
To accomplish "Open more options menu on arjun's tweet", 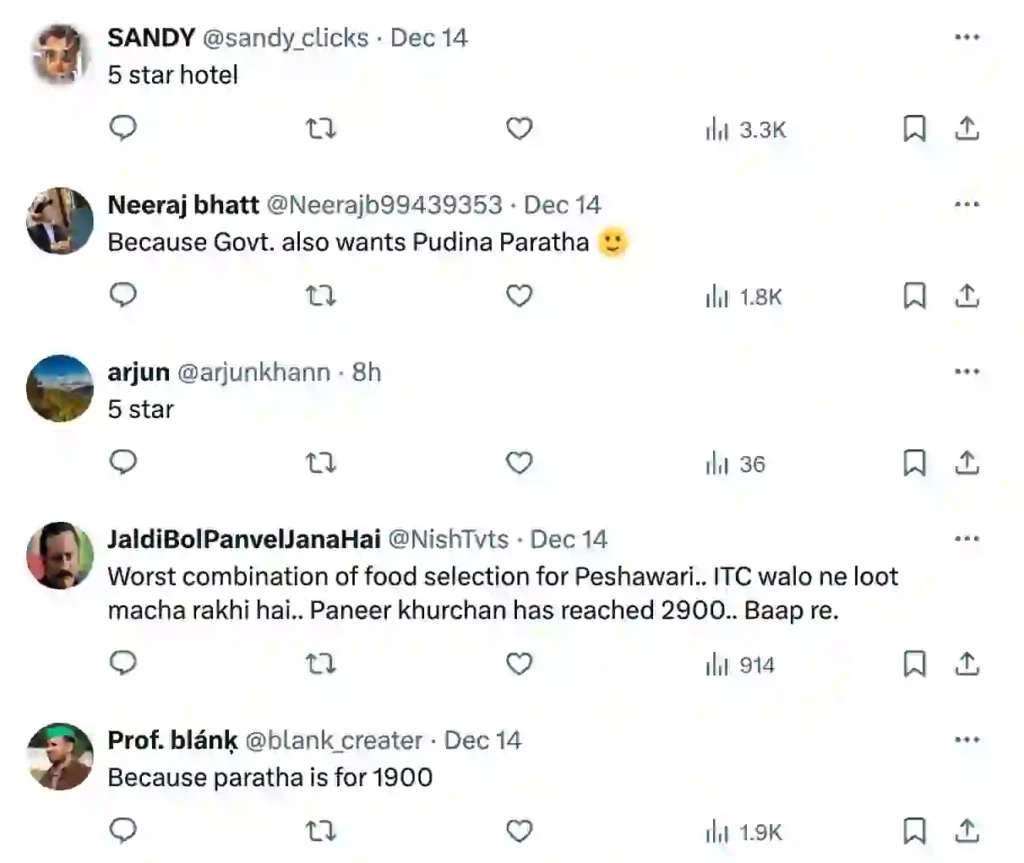I will pos(966,372).
